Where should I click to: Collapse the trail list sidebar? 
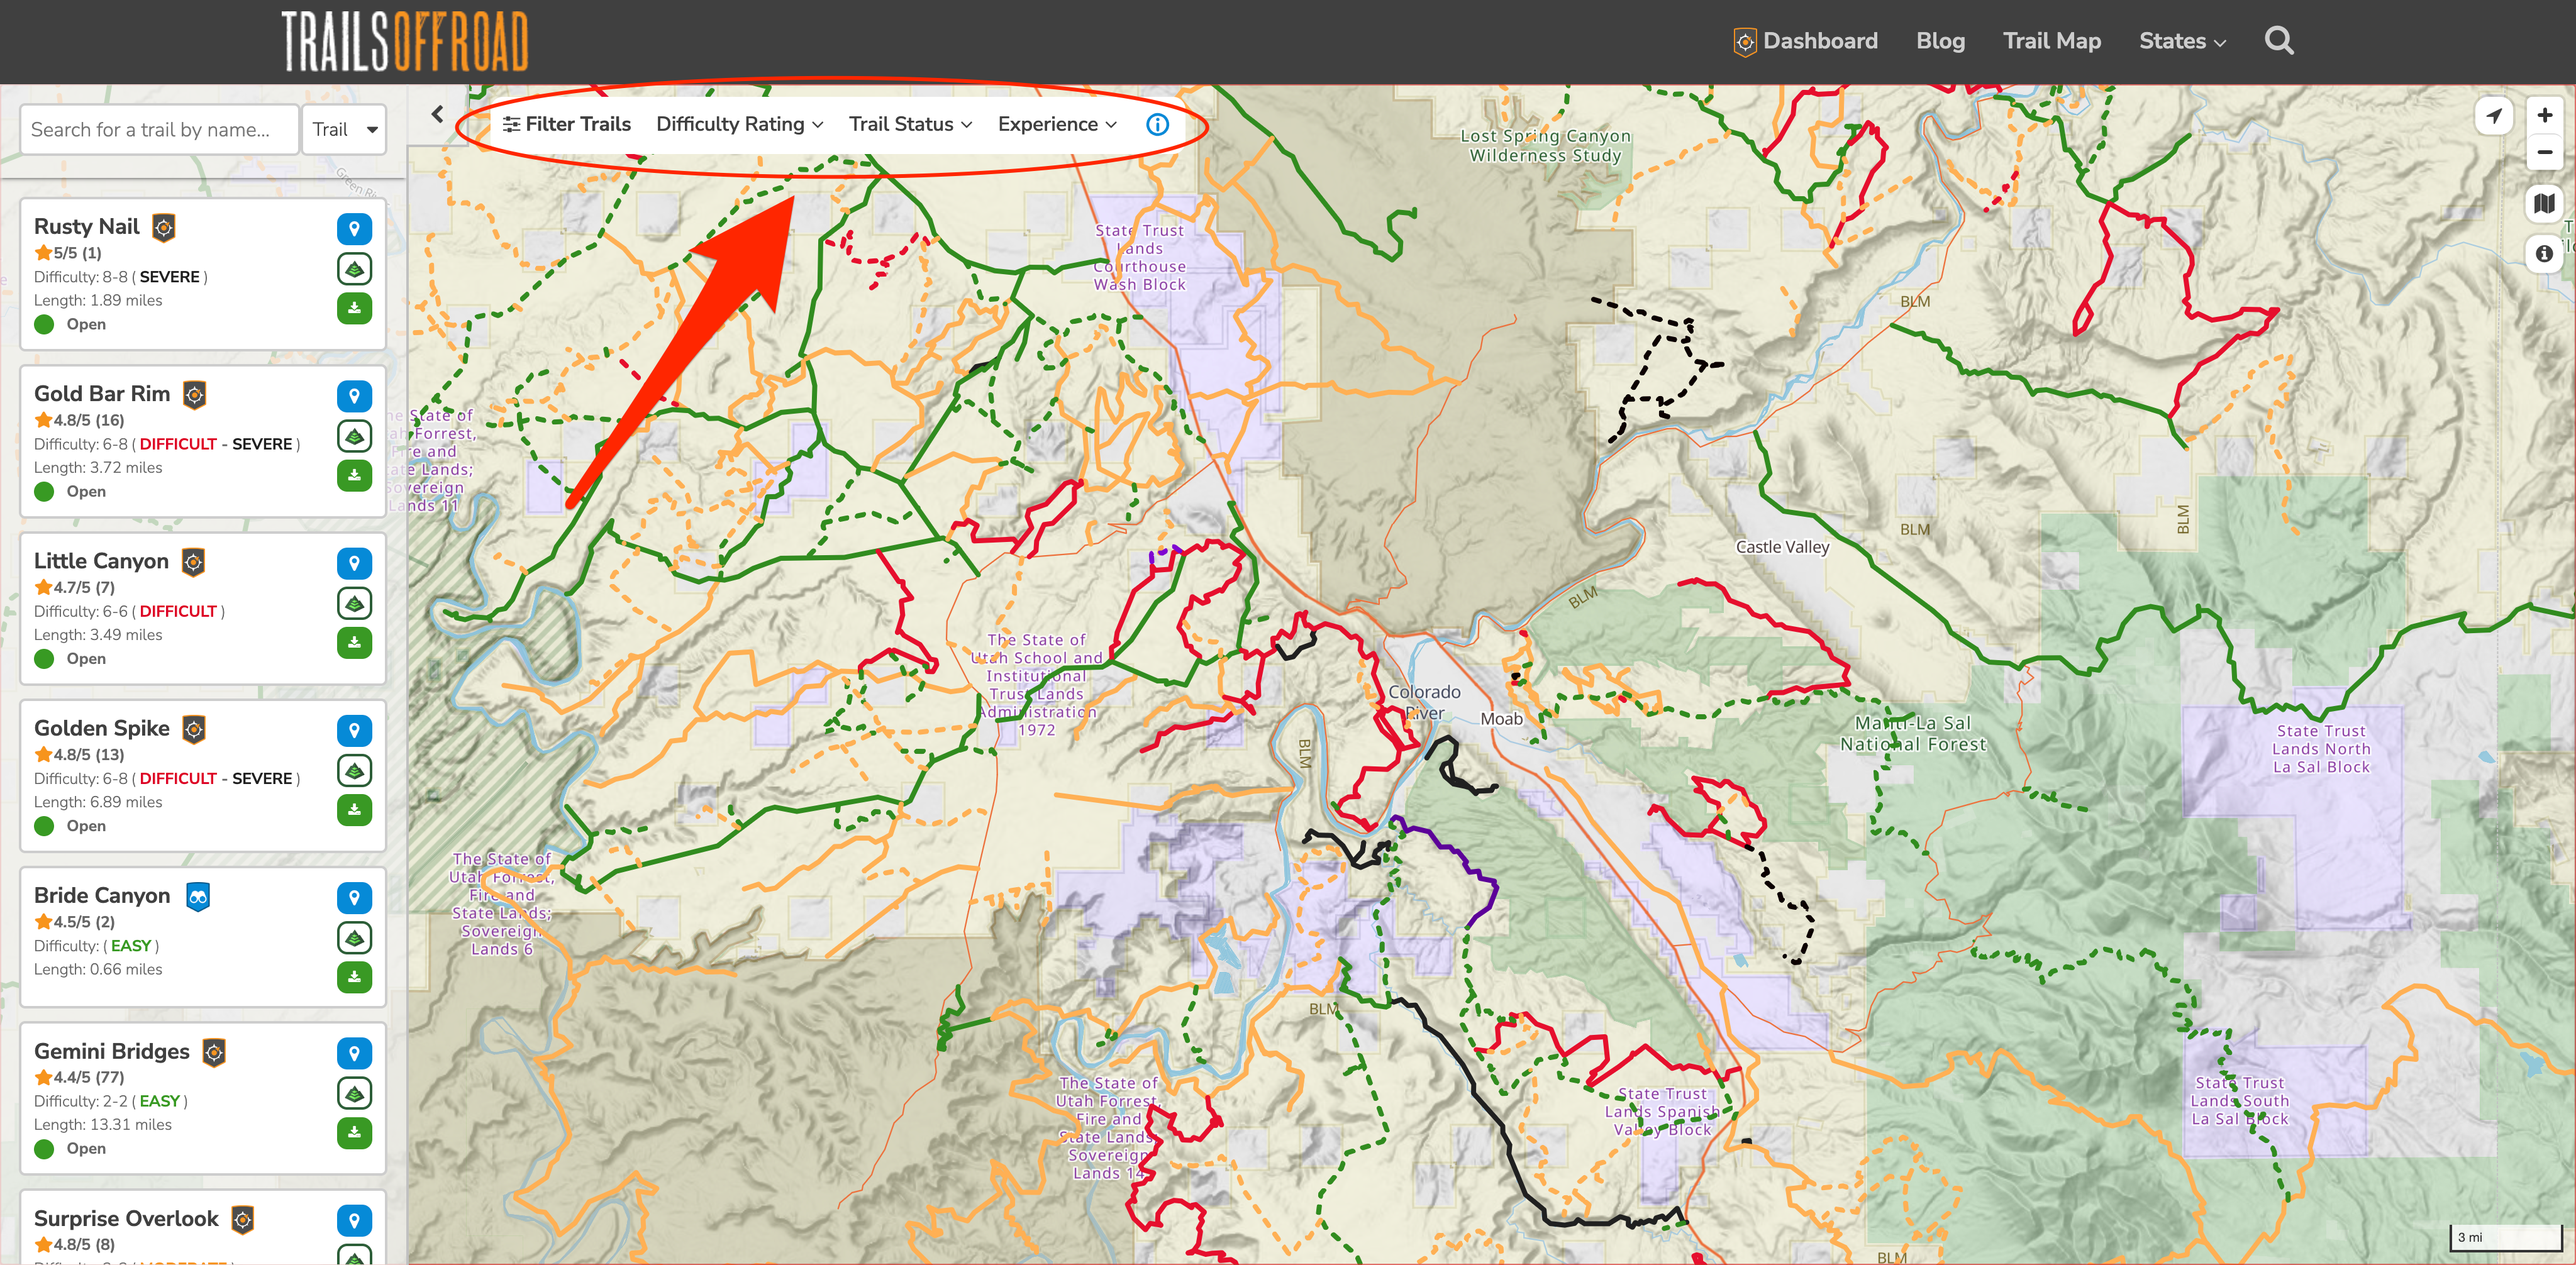[x=437, y=114]
